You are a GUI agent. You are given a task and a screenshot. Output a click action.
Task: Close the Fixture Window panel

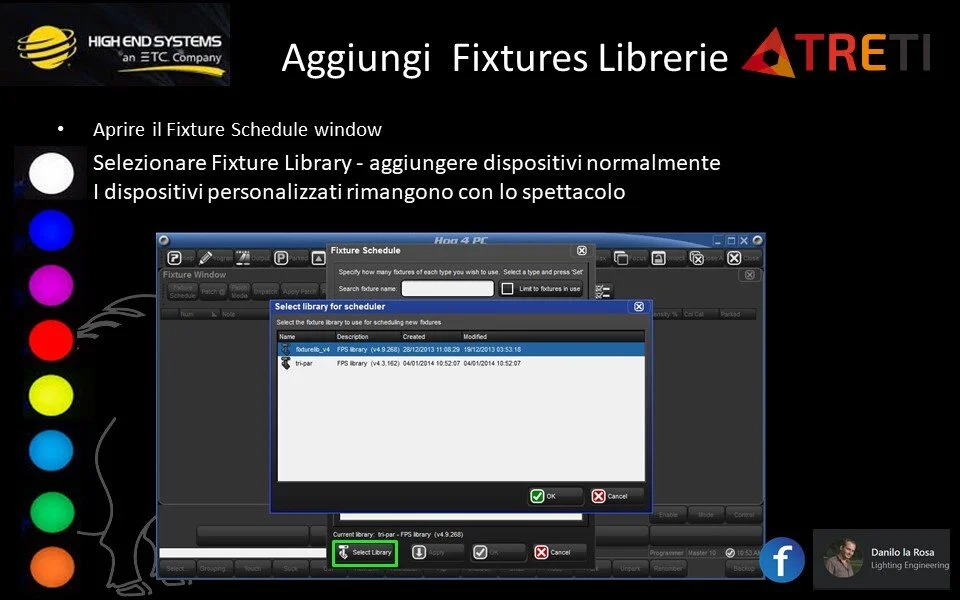click(749, 275)
